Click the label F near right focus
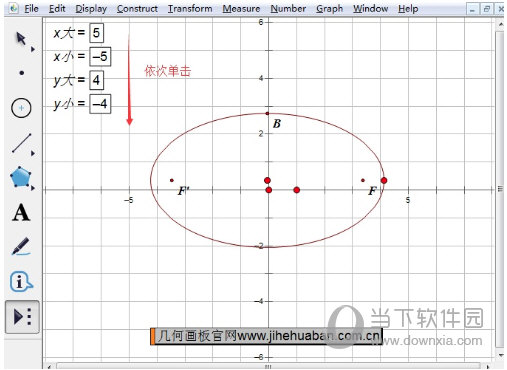 click(x=372, y=191)
